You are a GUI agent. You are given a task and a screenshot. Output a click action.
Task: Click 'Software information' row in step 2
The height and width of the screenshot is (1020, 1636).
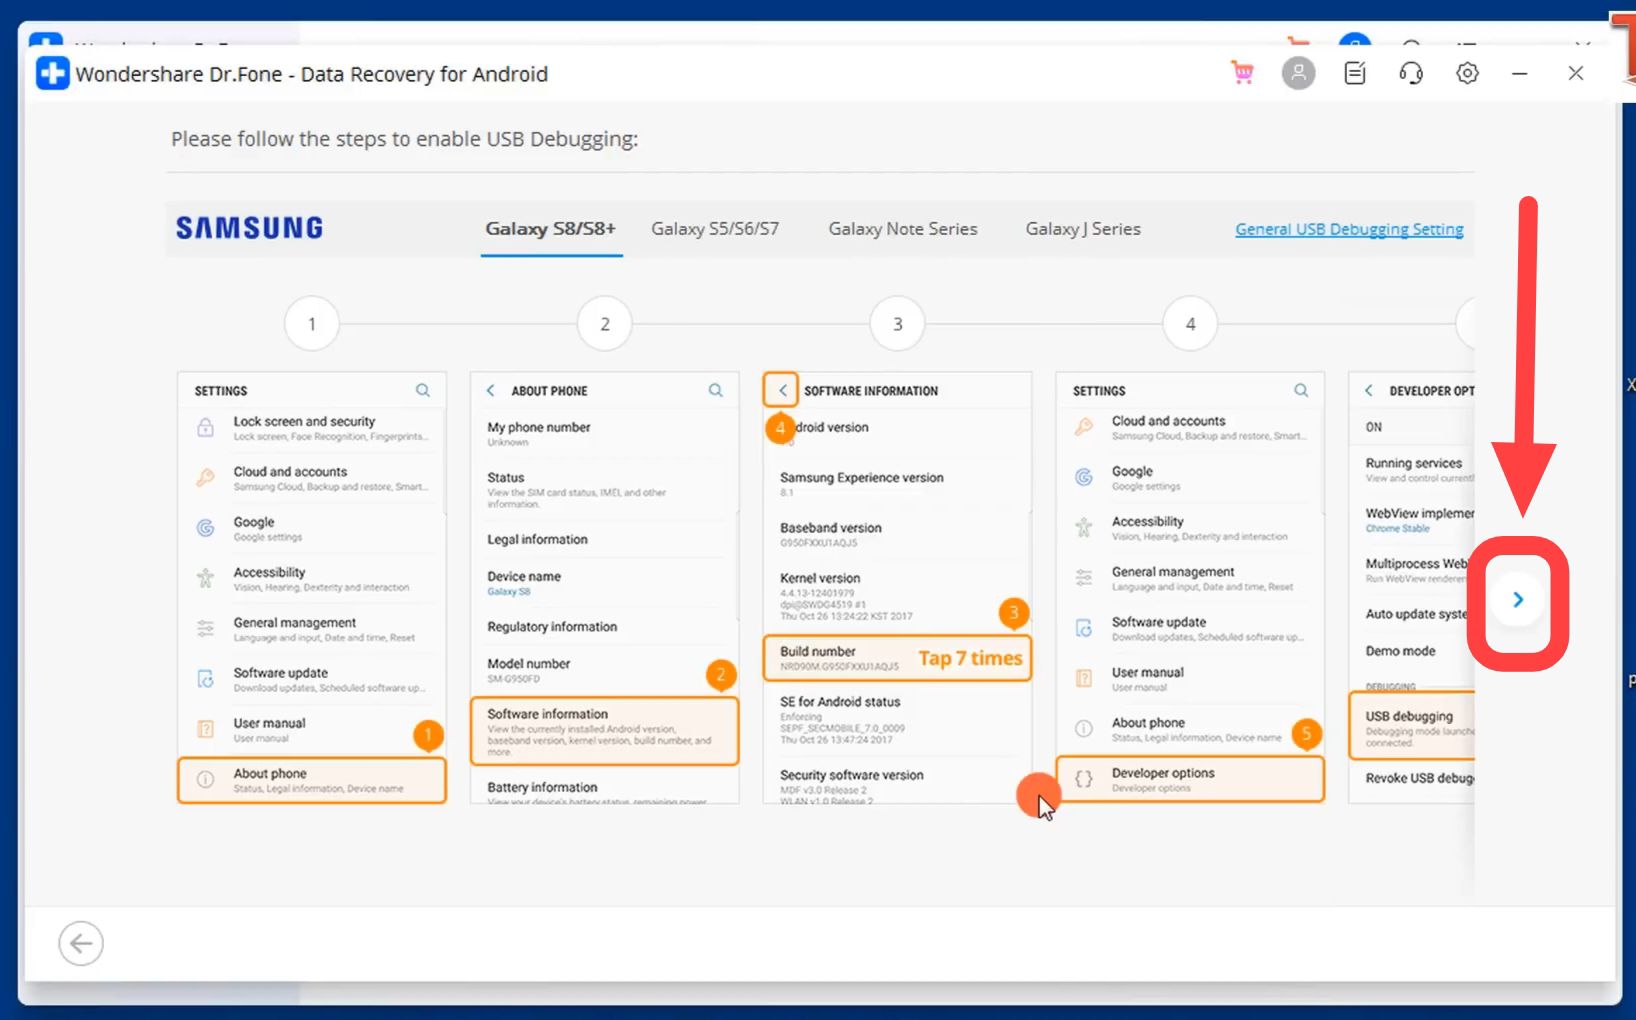click(605, 732)
